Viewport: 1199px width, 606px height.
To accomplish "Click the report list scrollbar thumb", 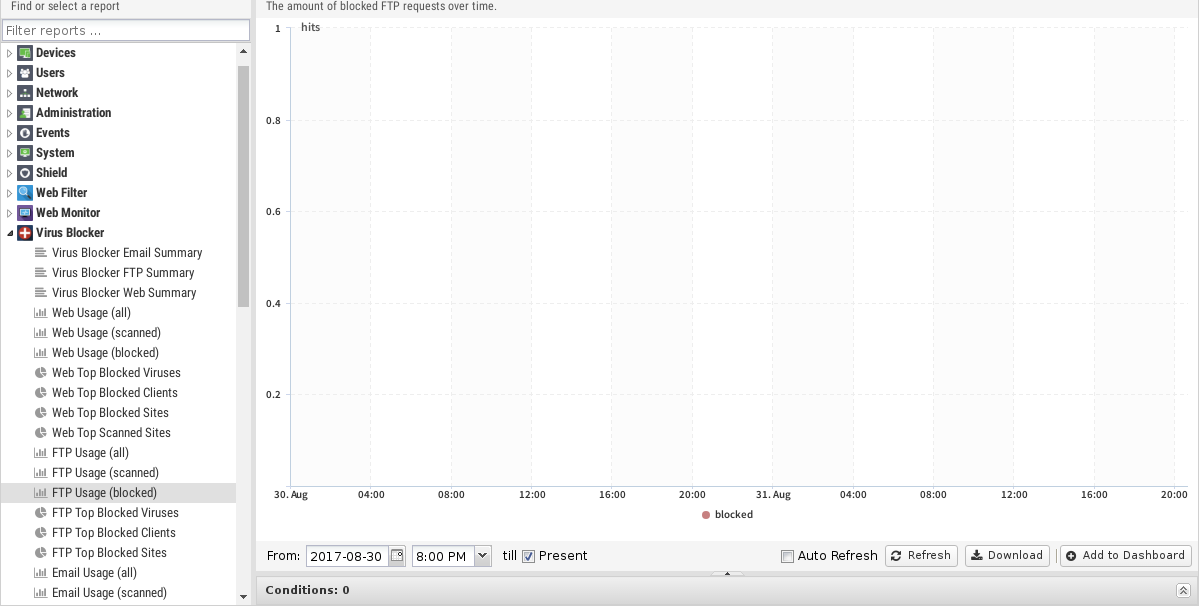I will [x=243, y=186].
